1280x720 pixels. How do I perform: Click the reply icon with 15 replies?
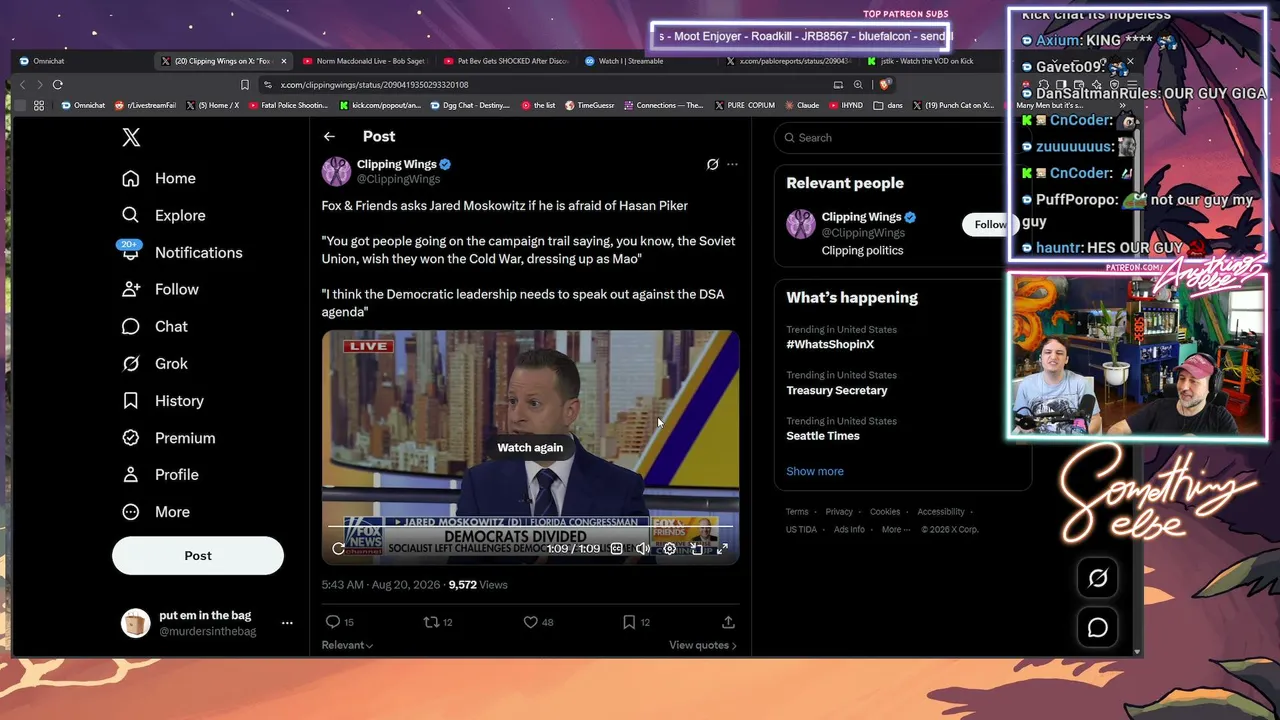(333, 622)
